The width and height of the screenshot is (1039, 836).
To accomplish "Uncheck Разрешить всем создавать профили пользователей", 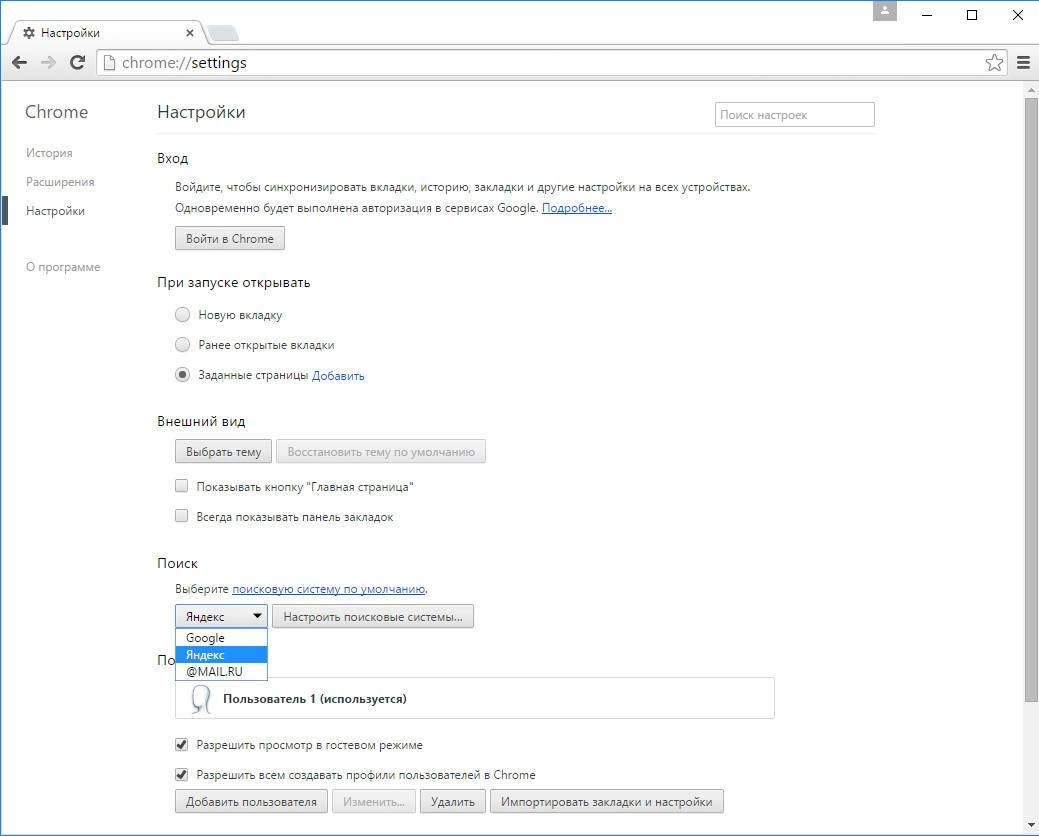I will click(x=182, y=774).
